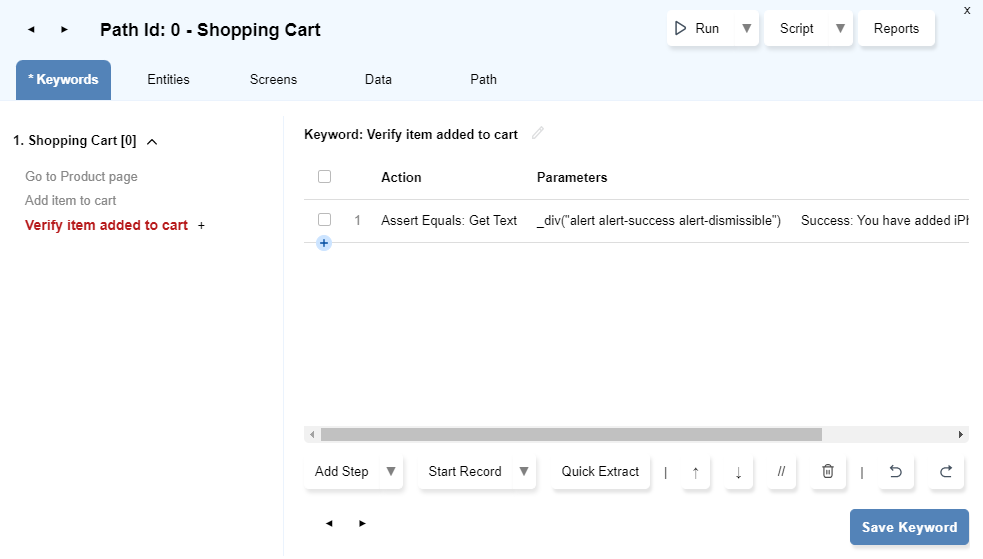Click the move step up arrow
The height and width of the screenshot is (559, 983).
click(695, 472)
